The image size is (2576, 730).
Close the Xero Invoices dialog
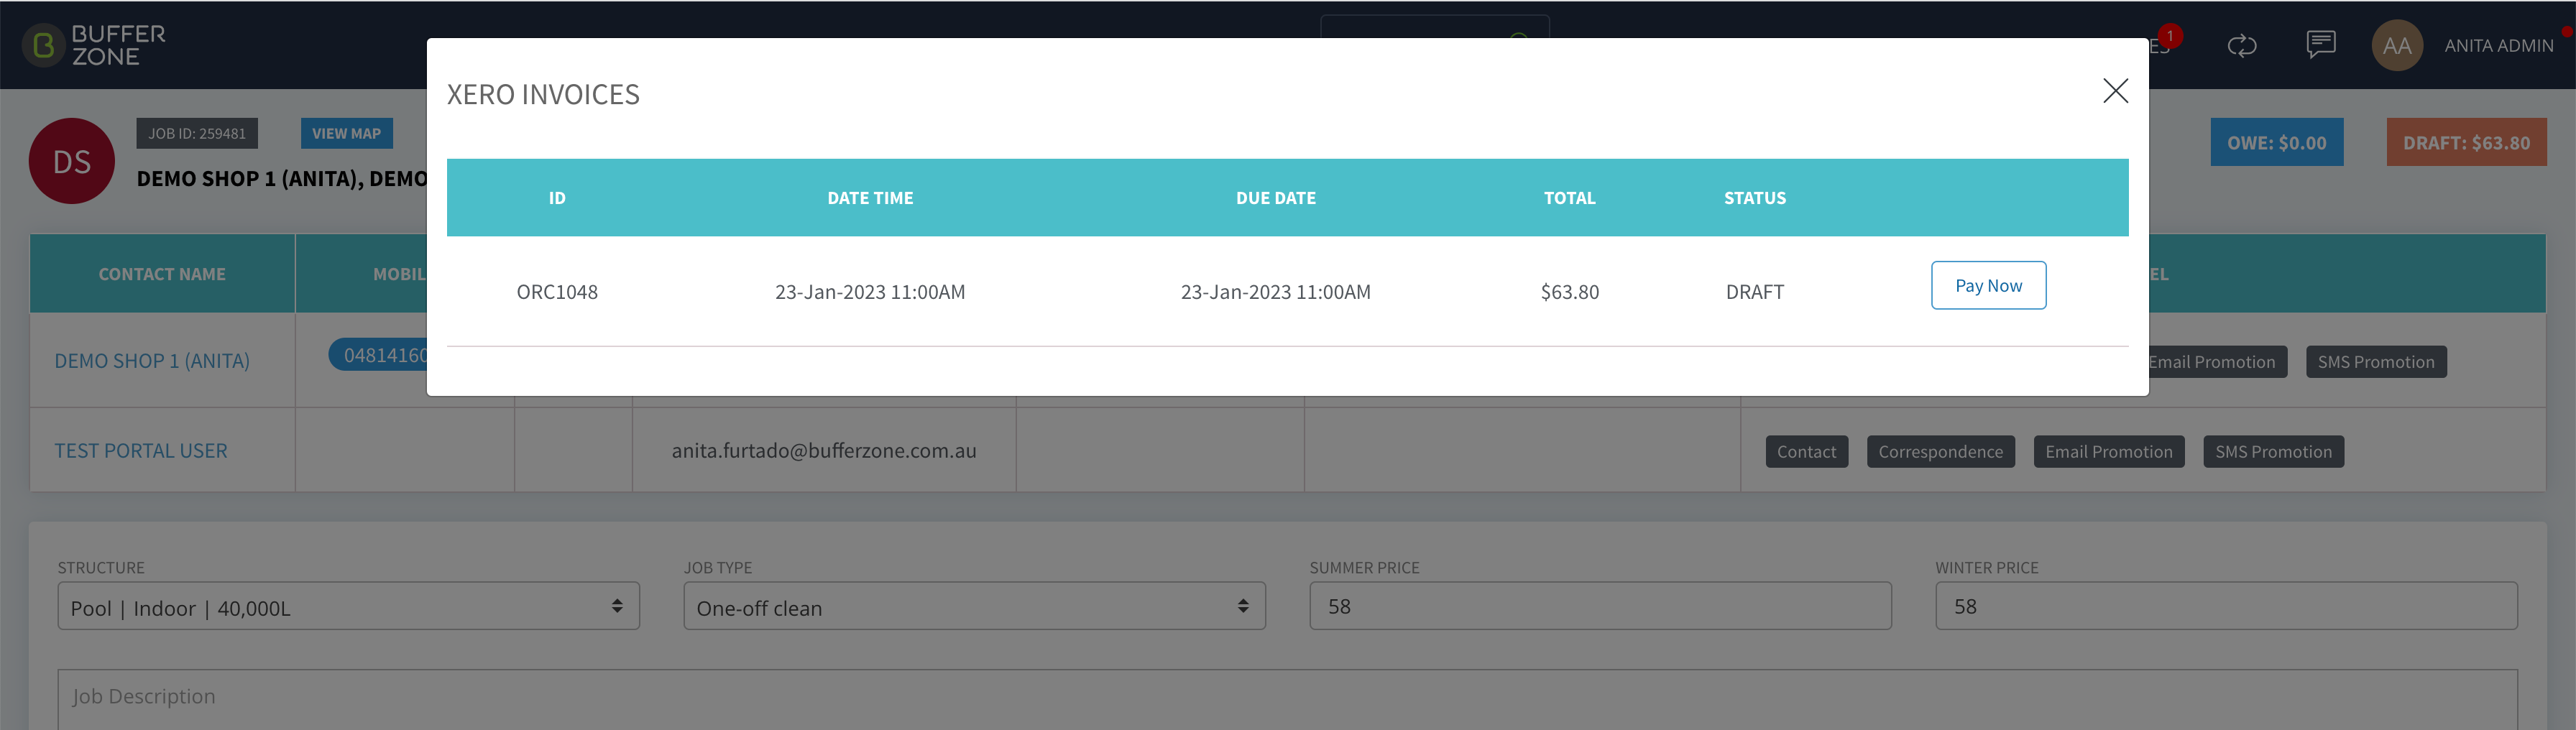pos(2115,91)
